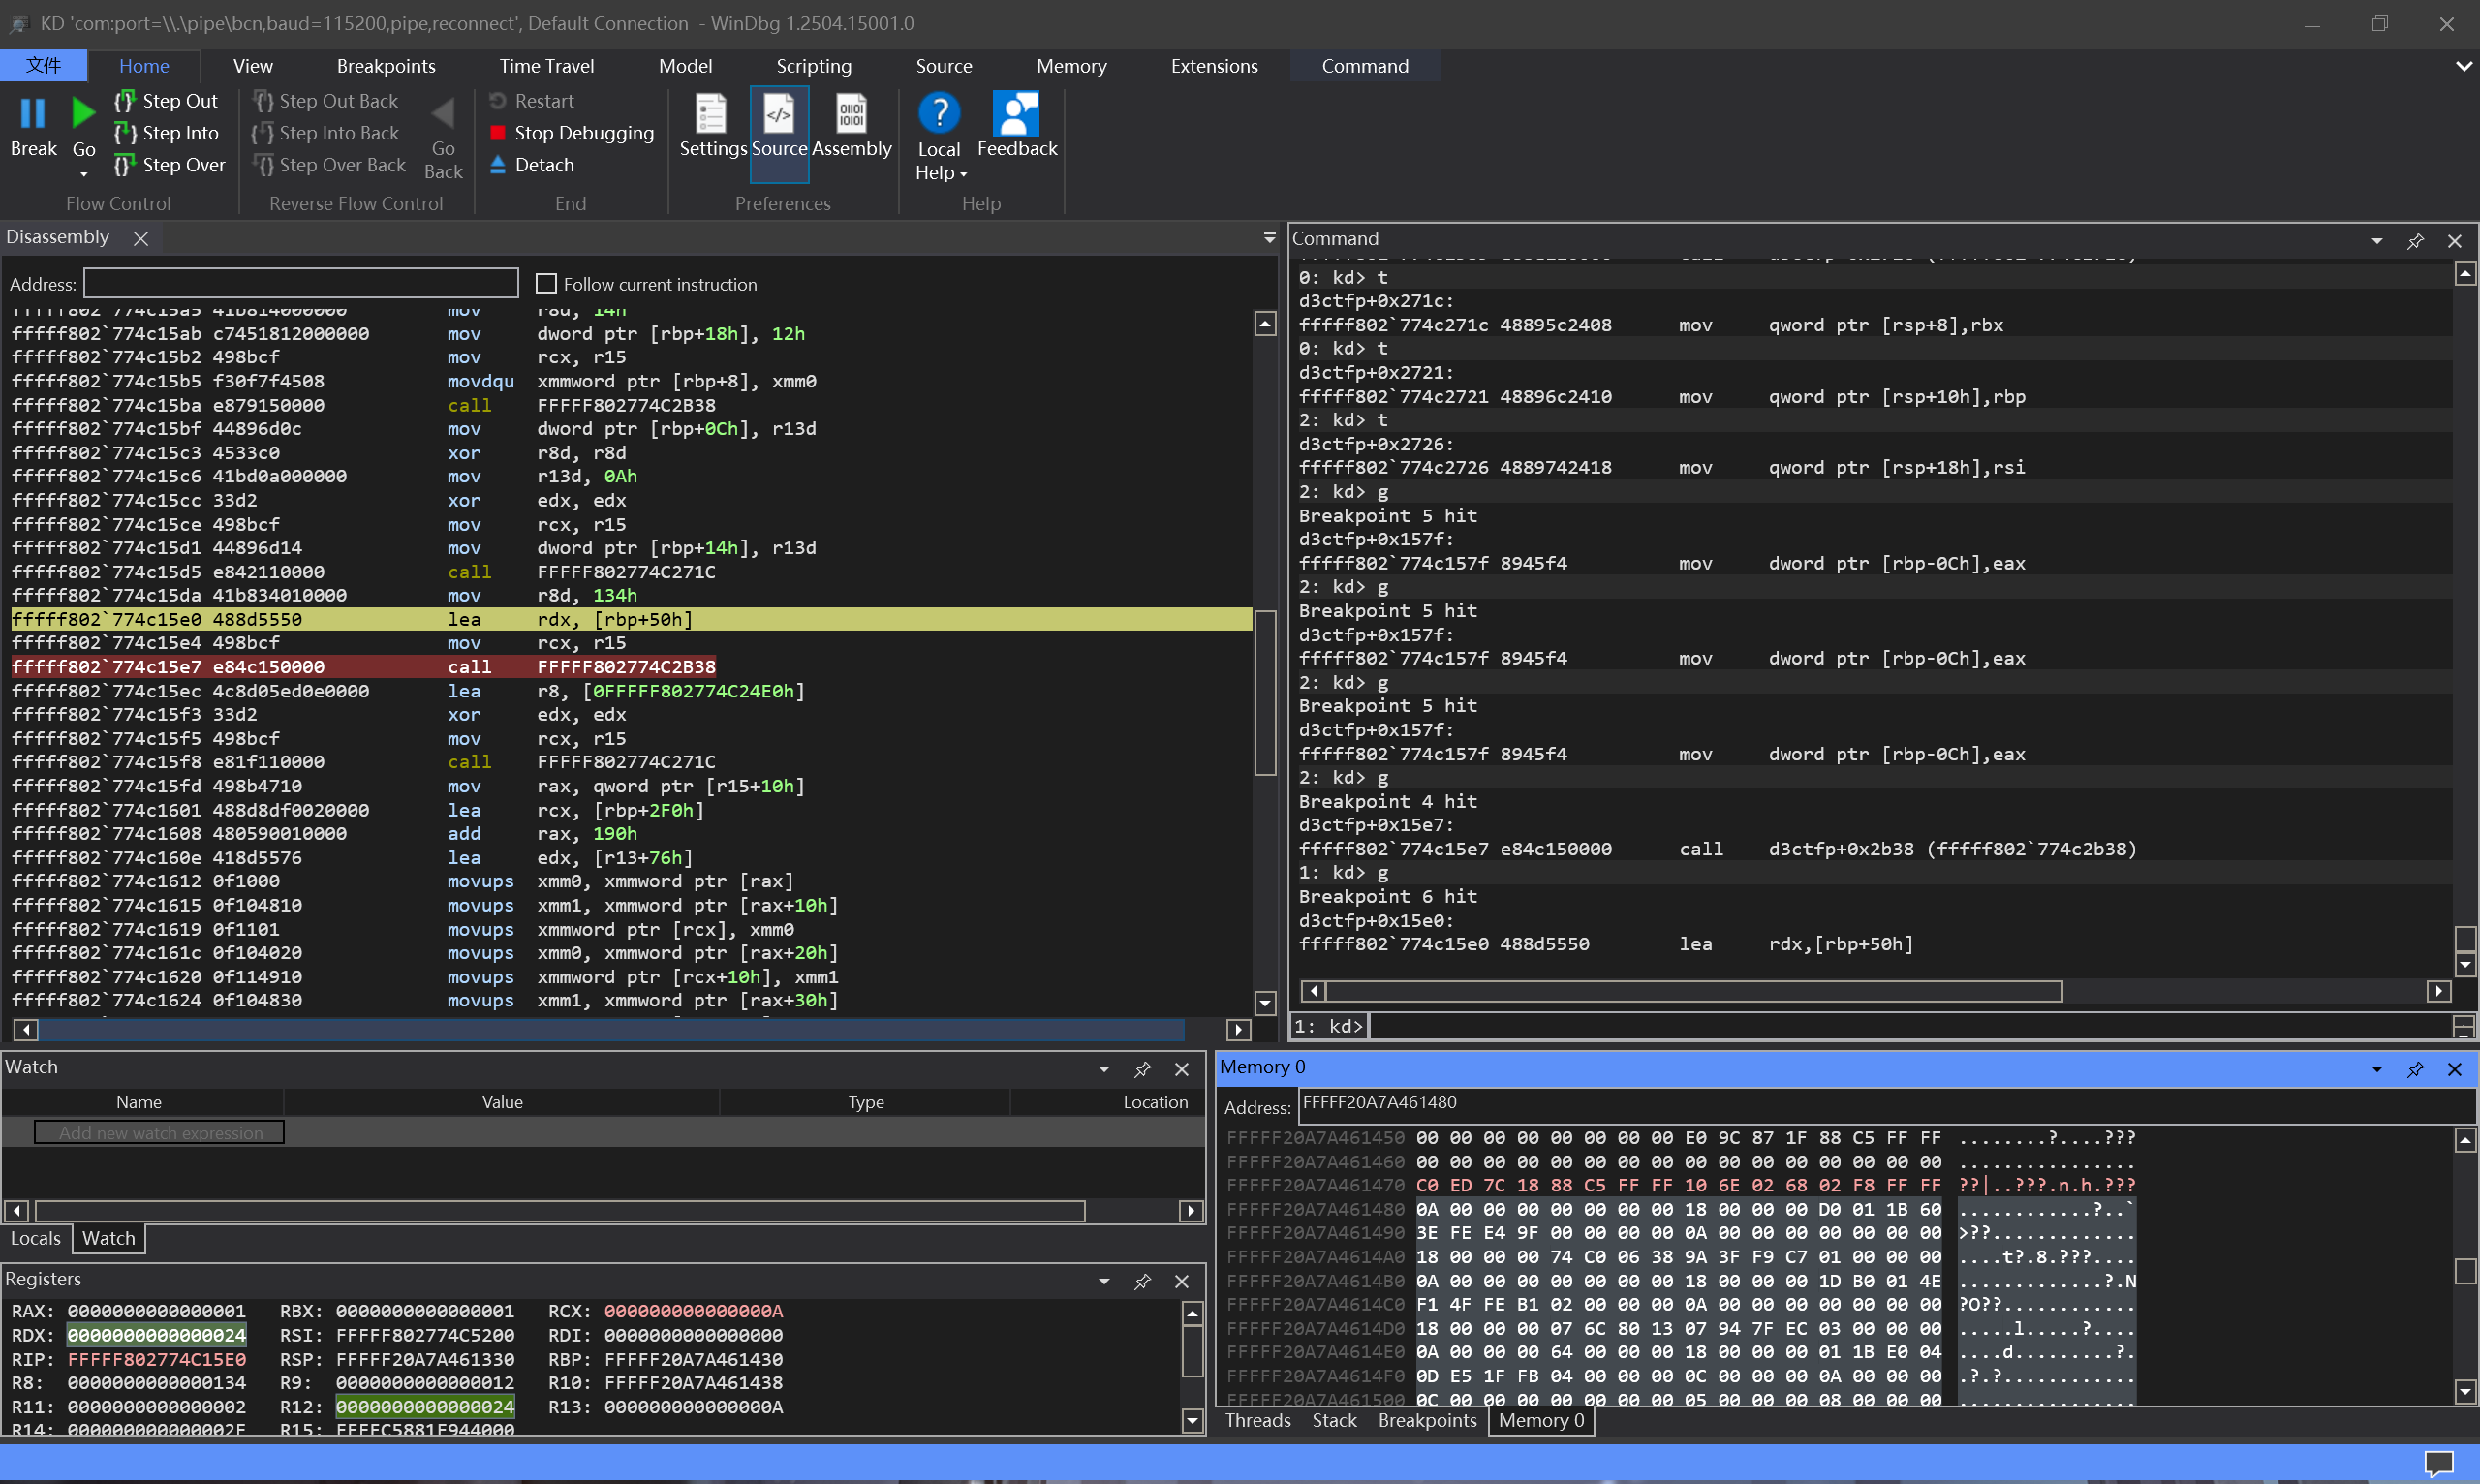Screen dimensions: 2480x1484
Task: Pin the Memory 0 panel
Action: [2415, 1070]
